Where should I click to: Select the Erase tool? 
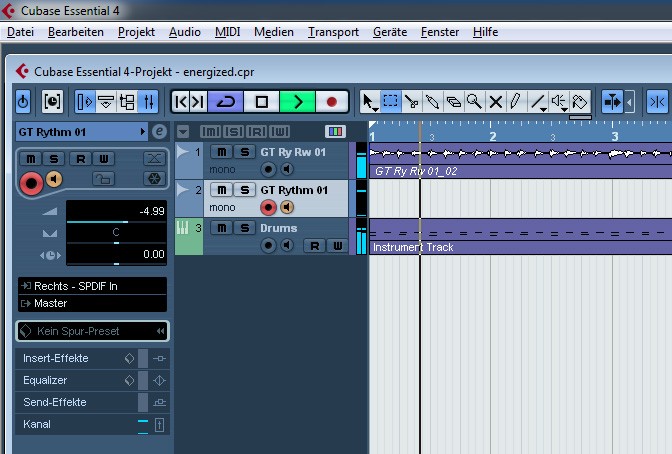click(453, 102)
